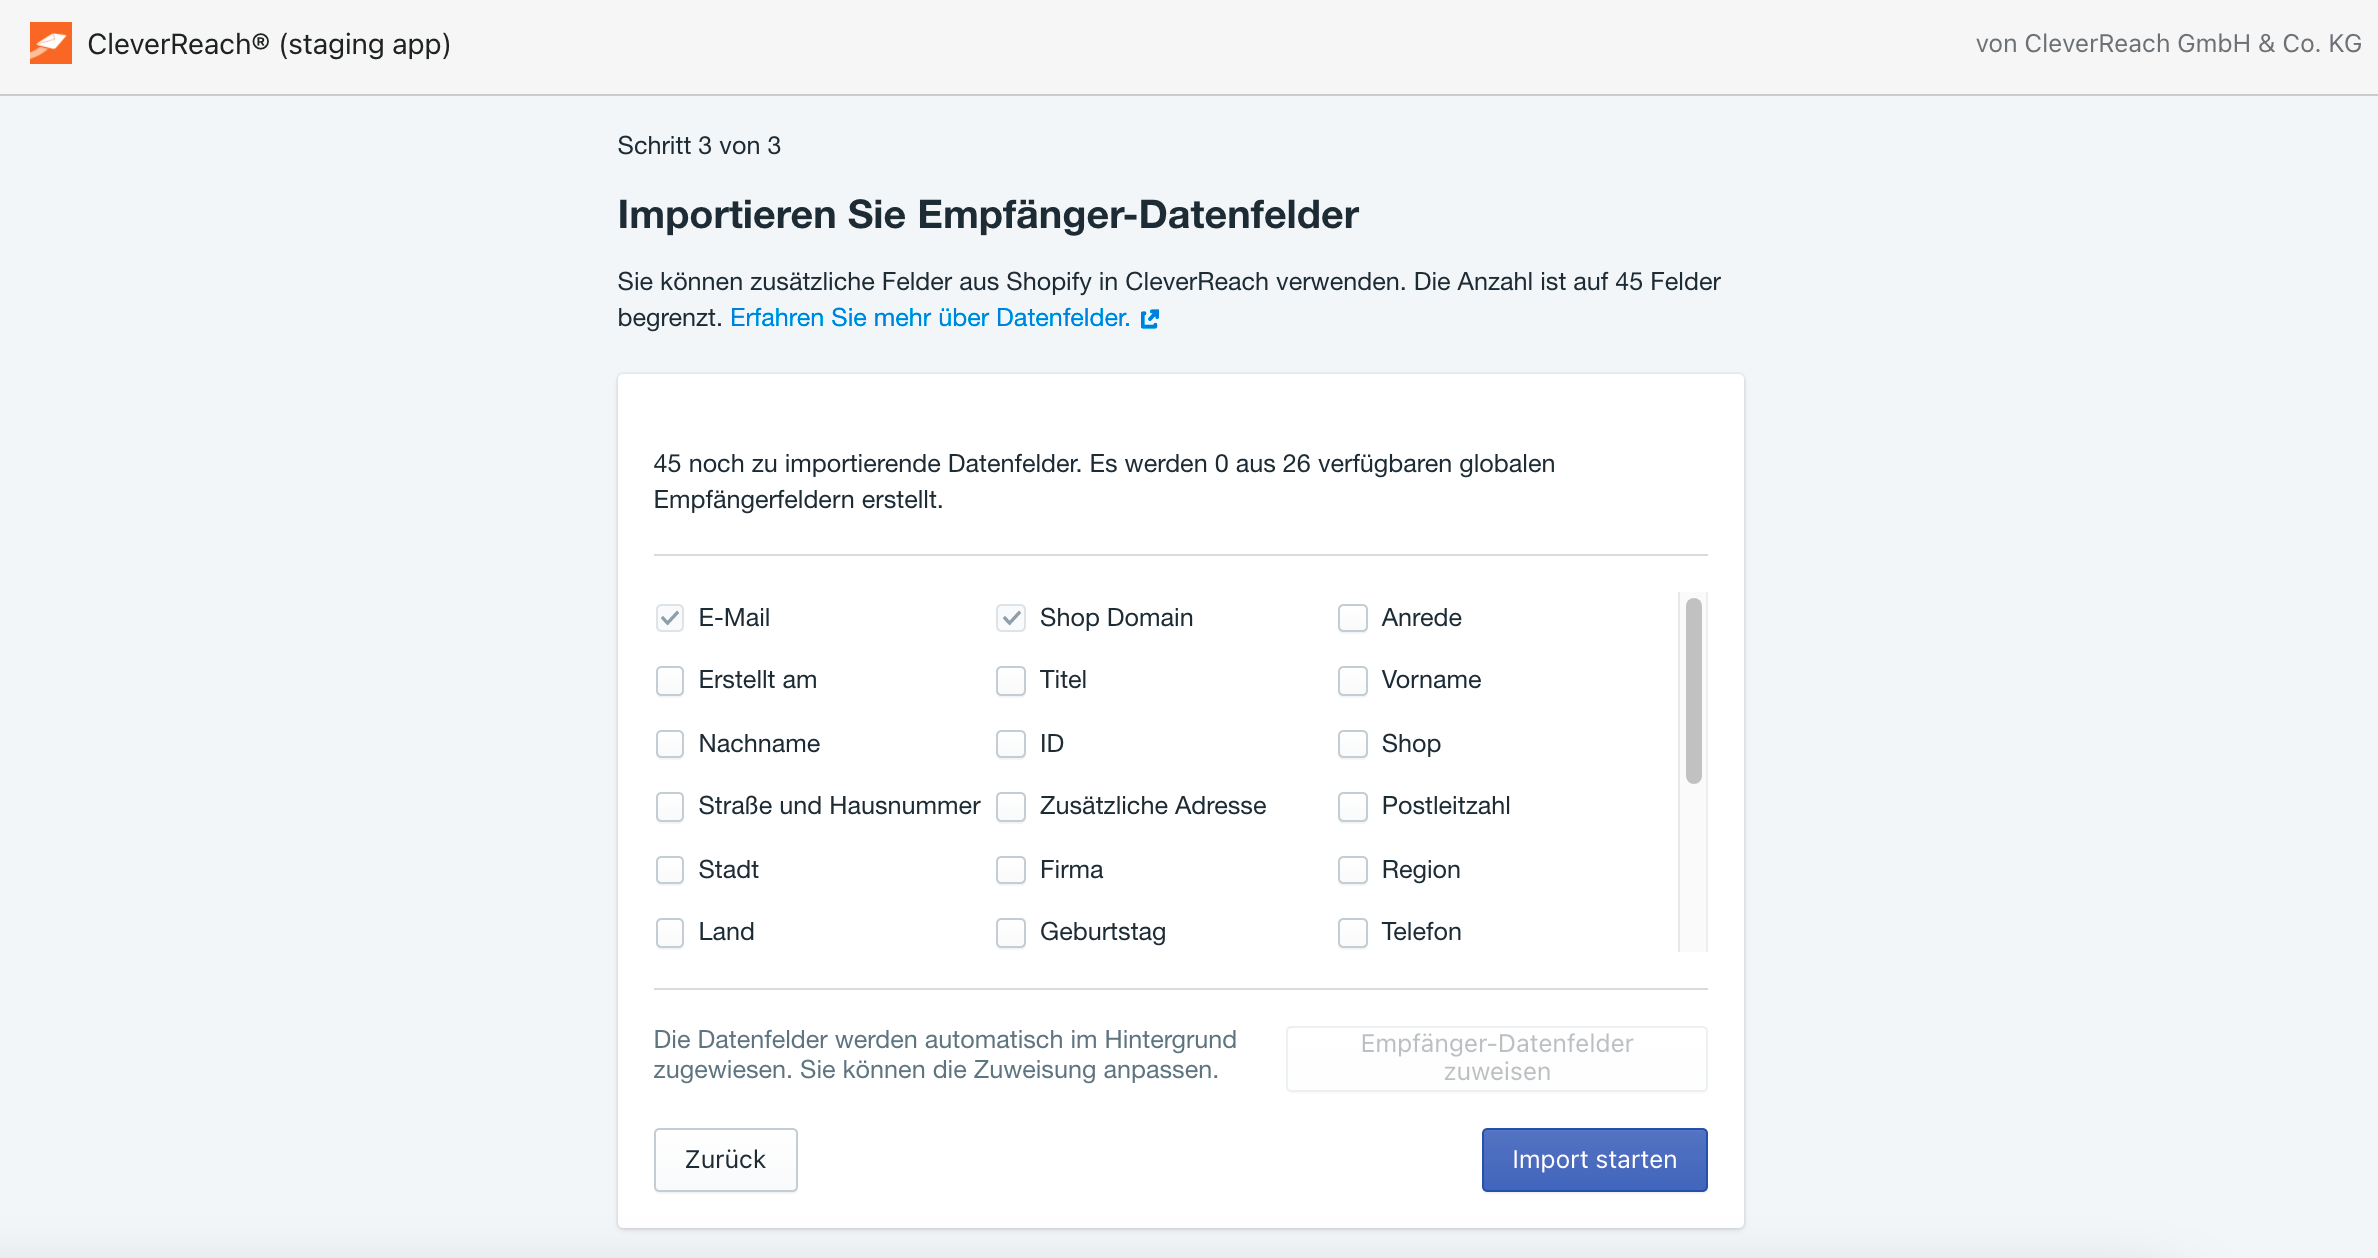
Task: Enable the Vorname field checkbox
Action: pos(1353,681)
